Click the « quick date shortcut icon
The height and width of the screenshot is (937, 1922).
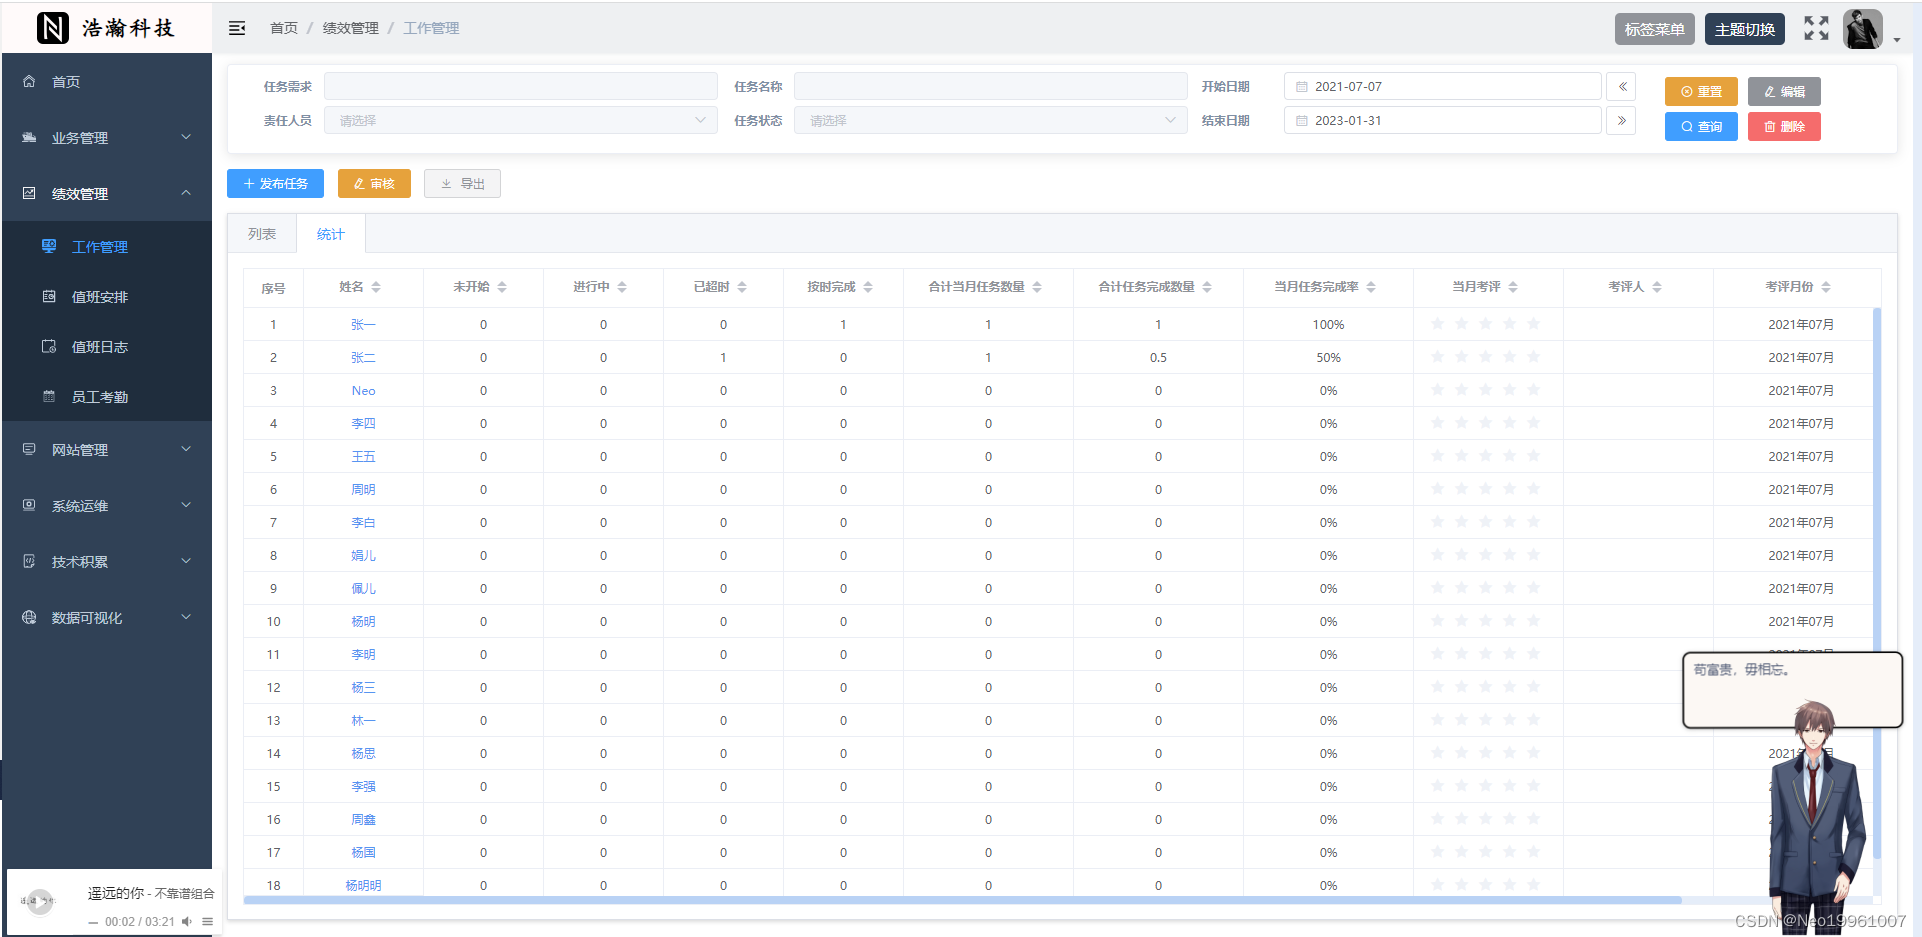[1621, 86]
